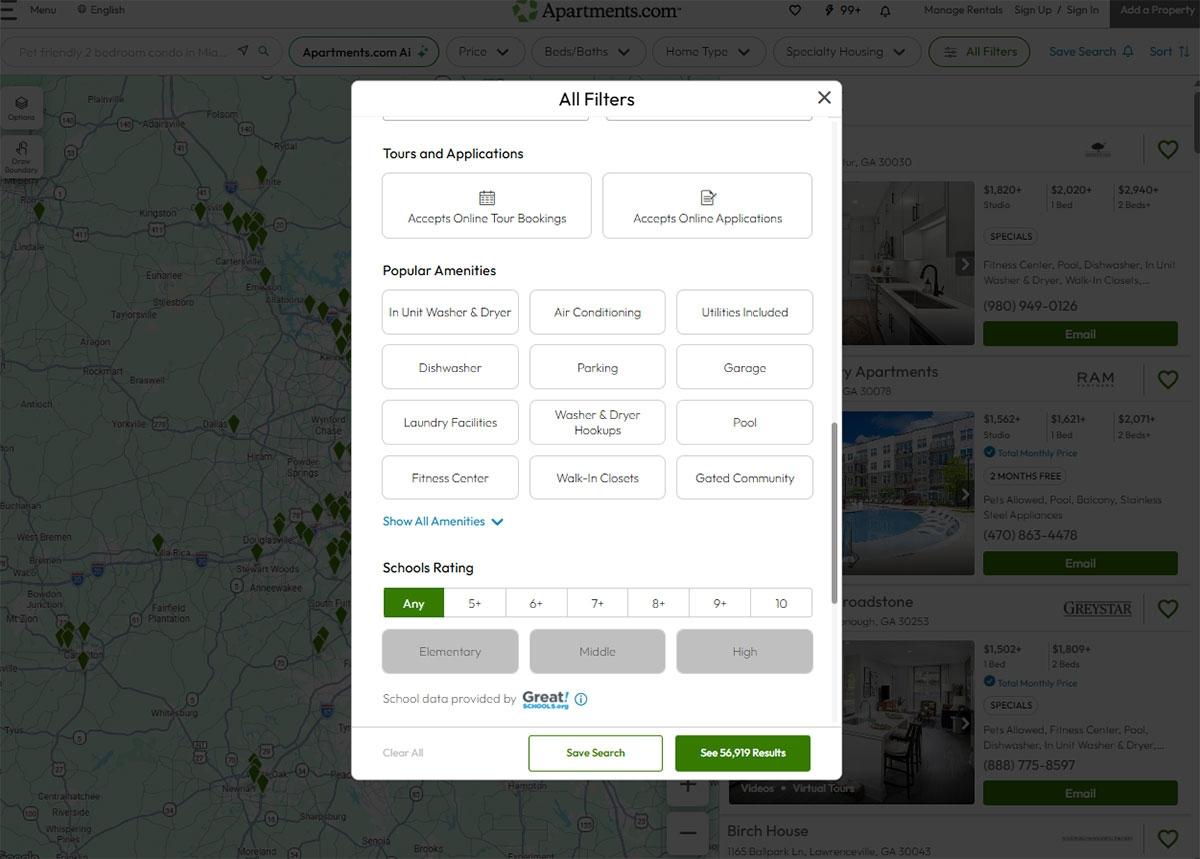This screenshot has width=1200, height=859.
Task: Open favorites heart icon in header
Action: click(x=795, y=10)
